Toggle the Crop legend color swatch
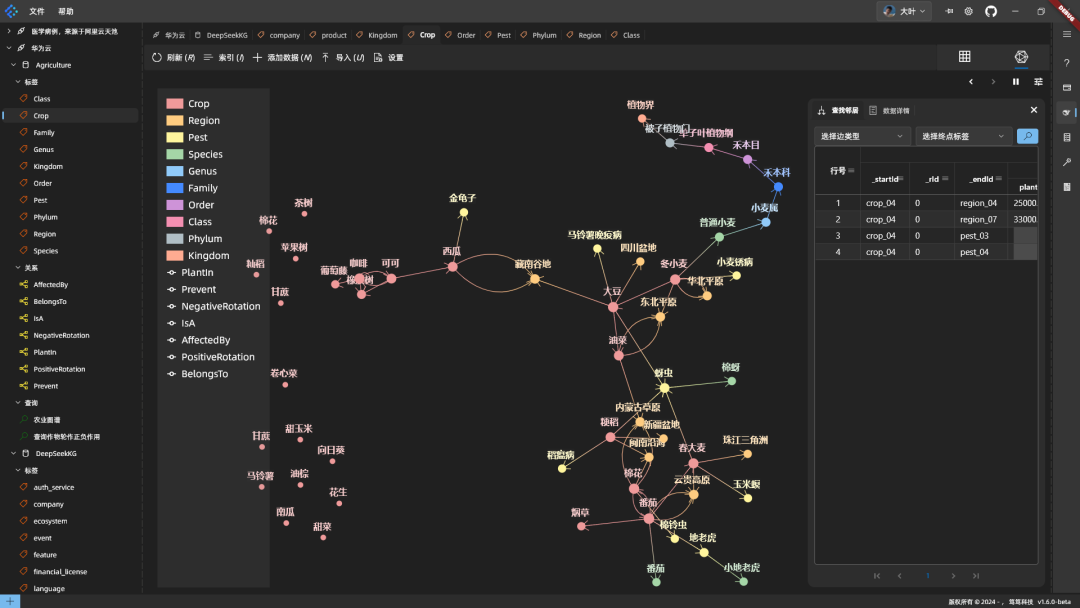This screenshot has height=608, width=1080. [175, 103]
